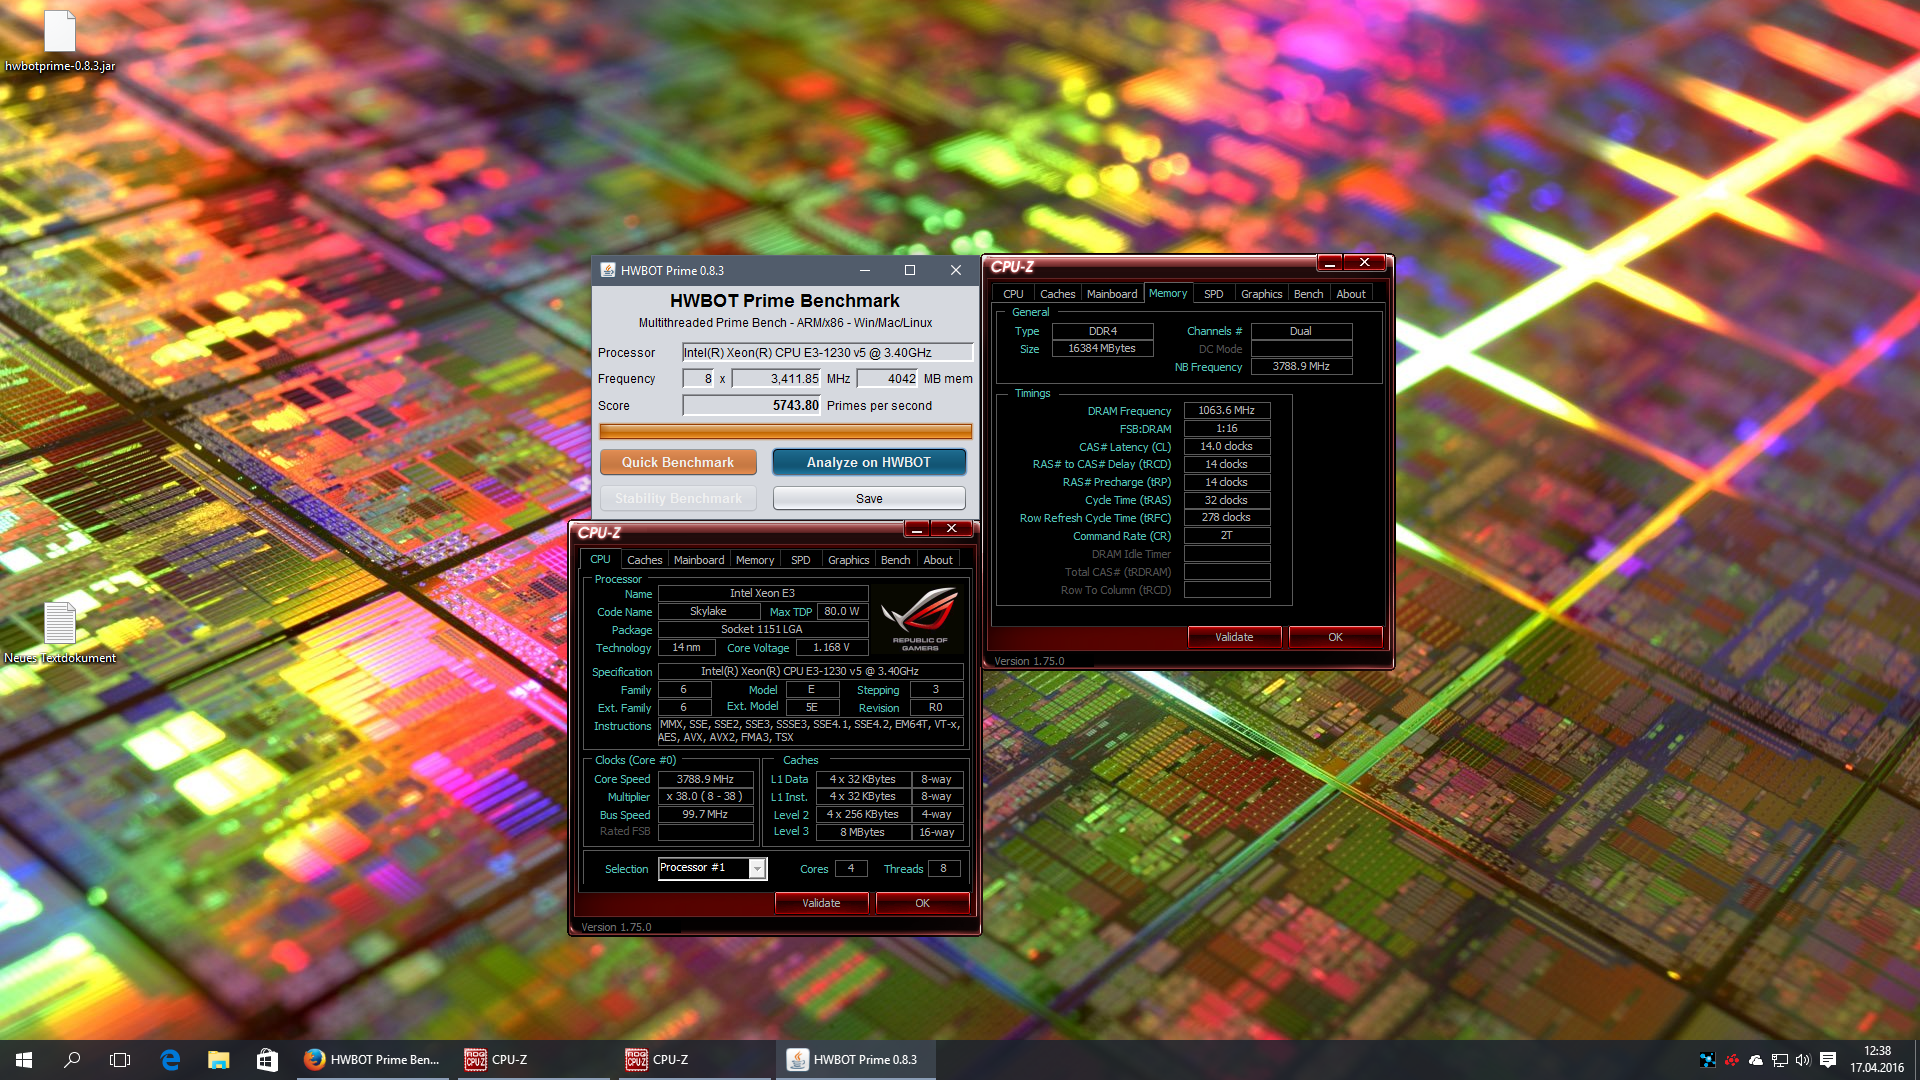Select SPD tab in CPU-Z memory window
Screen dimensions: 1920x1080
coord(1214,294)
